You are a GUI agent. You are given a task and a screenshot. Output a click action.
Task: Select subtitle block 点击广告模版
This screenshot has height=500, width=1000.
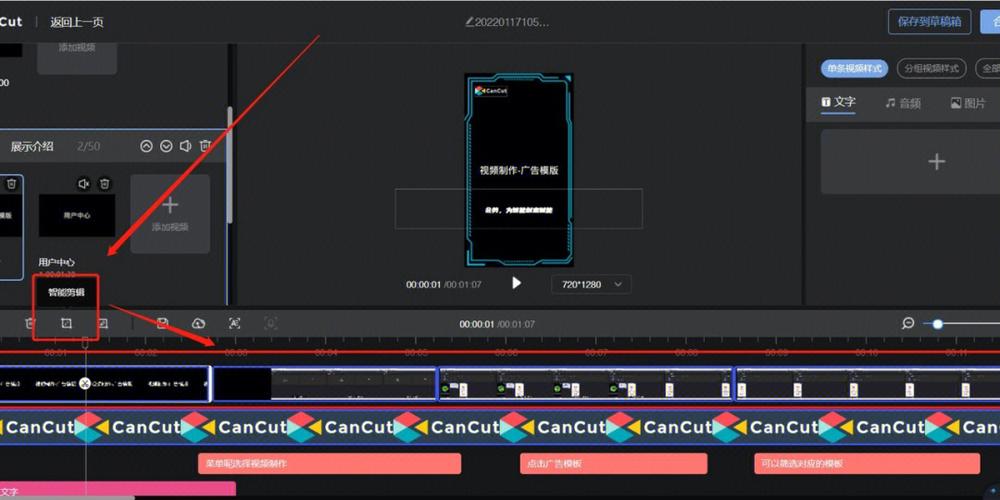point(614,464)
